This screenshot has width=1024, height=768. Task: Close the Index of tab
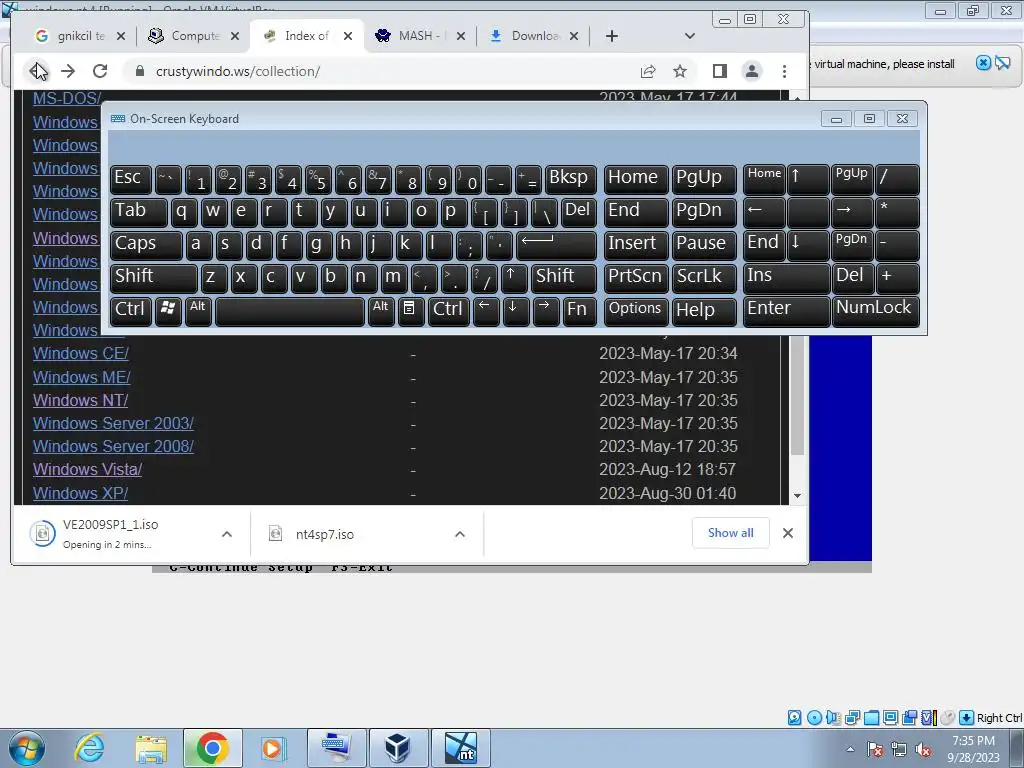(x=348, y=36)
